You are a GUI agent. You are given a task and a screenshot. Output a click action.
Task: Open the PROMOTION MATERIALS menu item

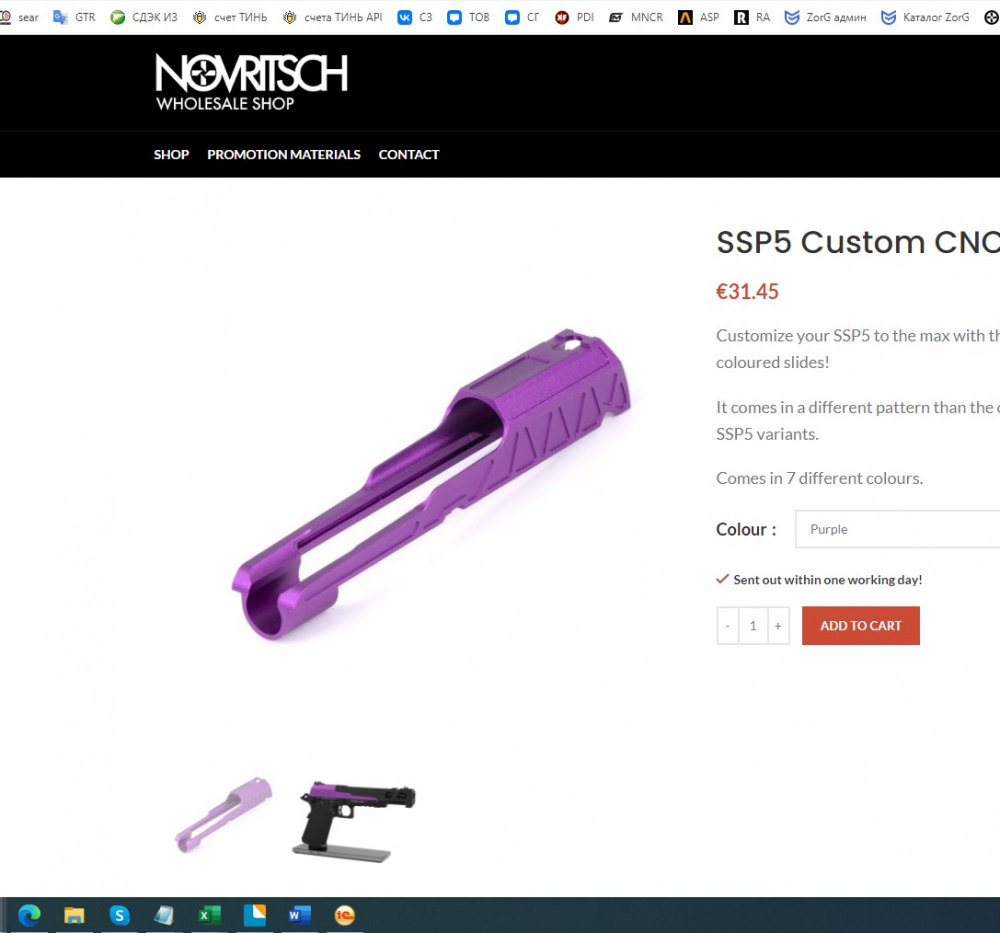(284, 154)
